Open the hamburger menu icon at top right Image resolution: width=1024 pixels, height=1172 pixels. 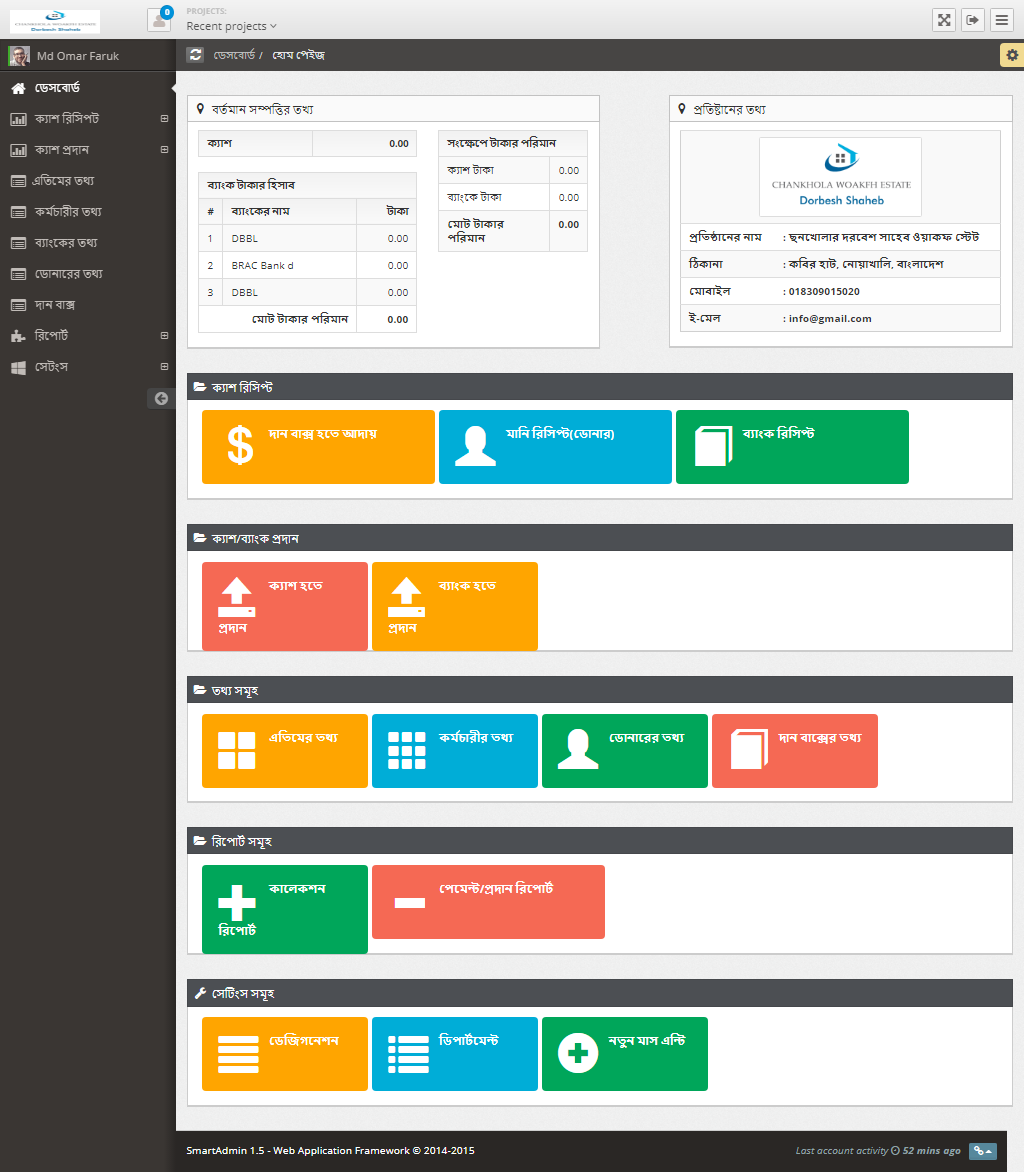coord(1001,20)
